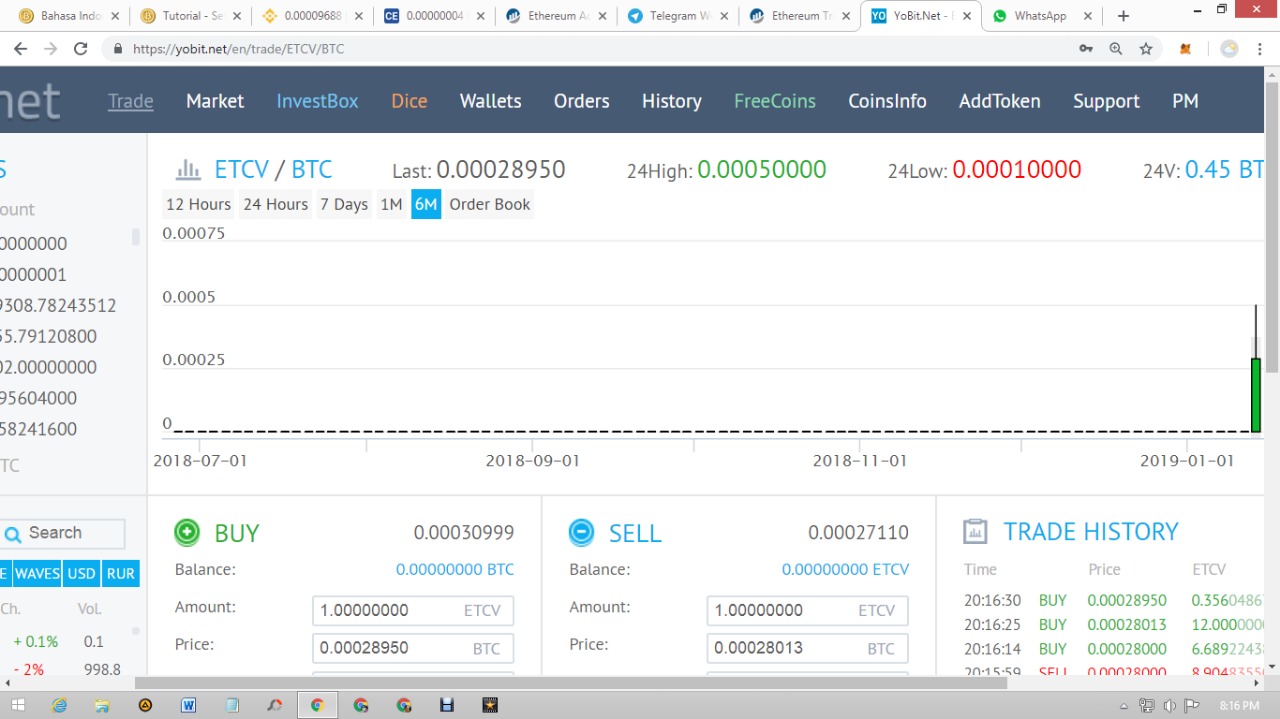1280x719 pixels.
Task: Switch to the first Ethereum tab
Action: click(x=557, y=16)
